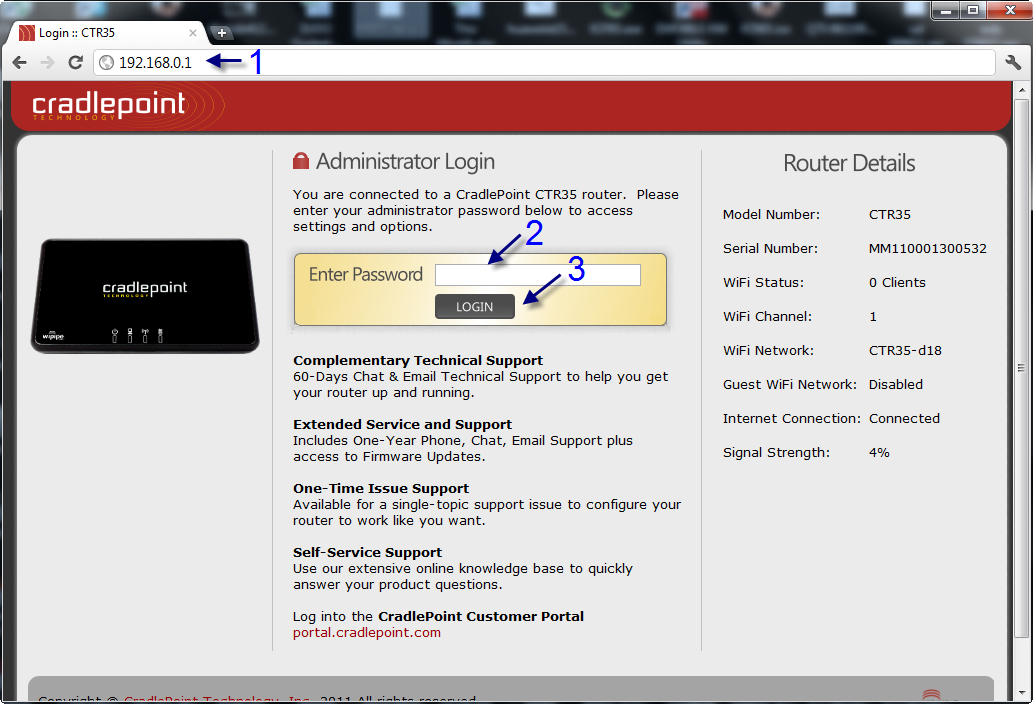
Task: Click the Enter Password field
Action: [538, 275]
